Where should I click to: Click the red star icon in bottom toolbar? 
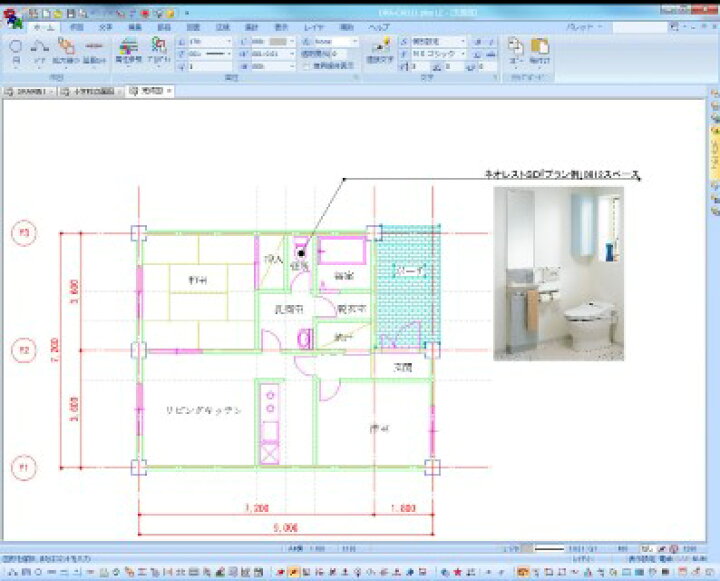tap(457, 572)
